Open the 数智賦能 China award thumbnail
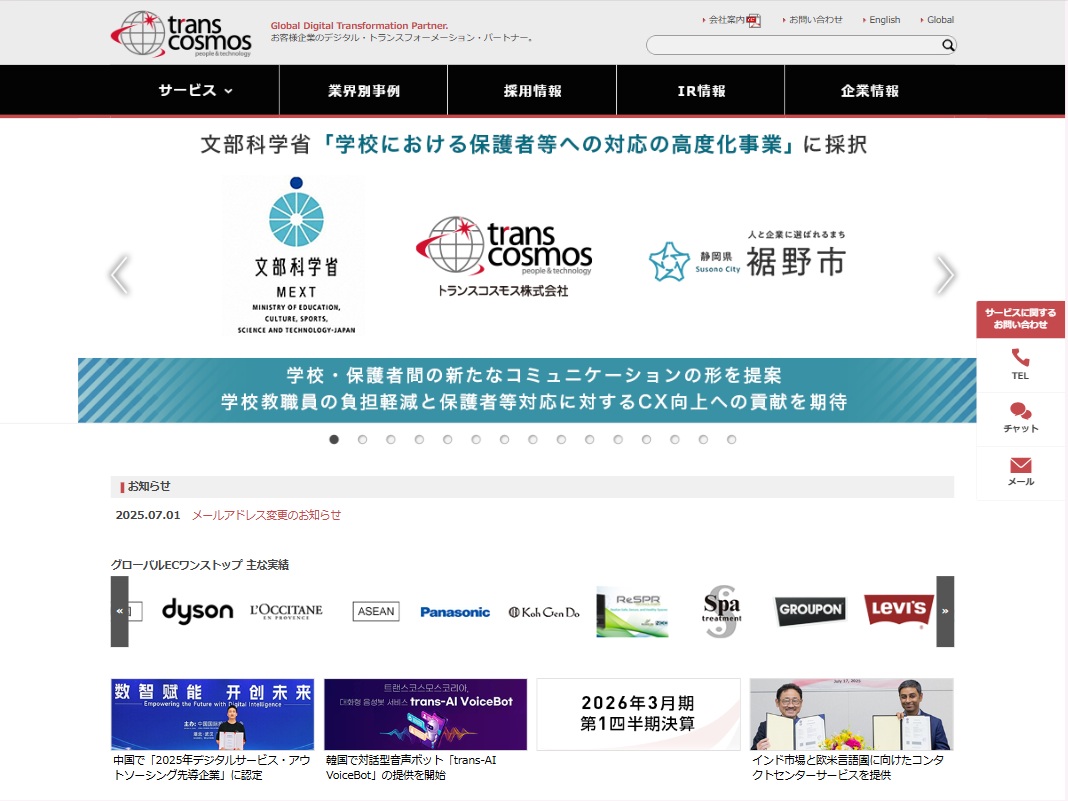The width and height of the screenshot is (1068, 801). pyautogui.click(x=213, y=714)
